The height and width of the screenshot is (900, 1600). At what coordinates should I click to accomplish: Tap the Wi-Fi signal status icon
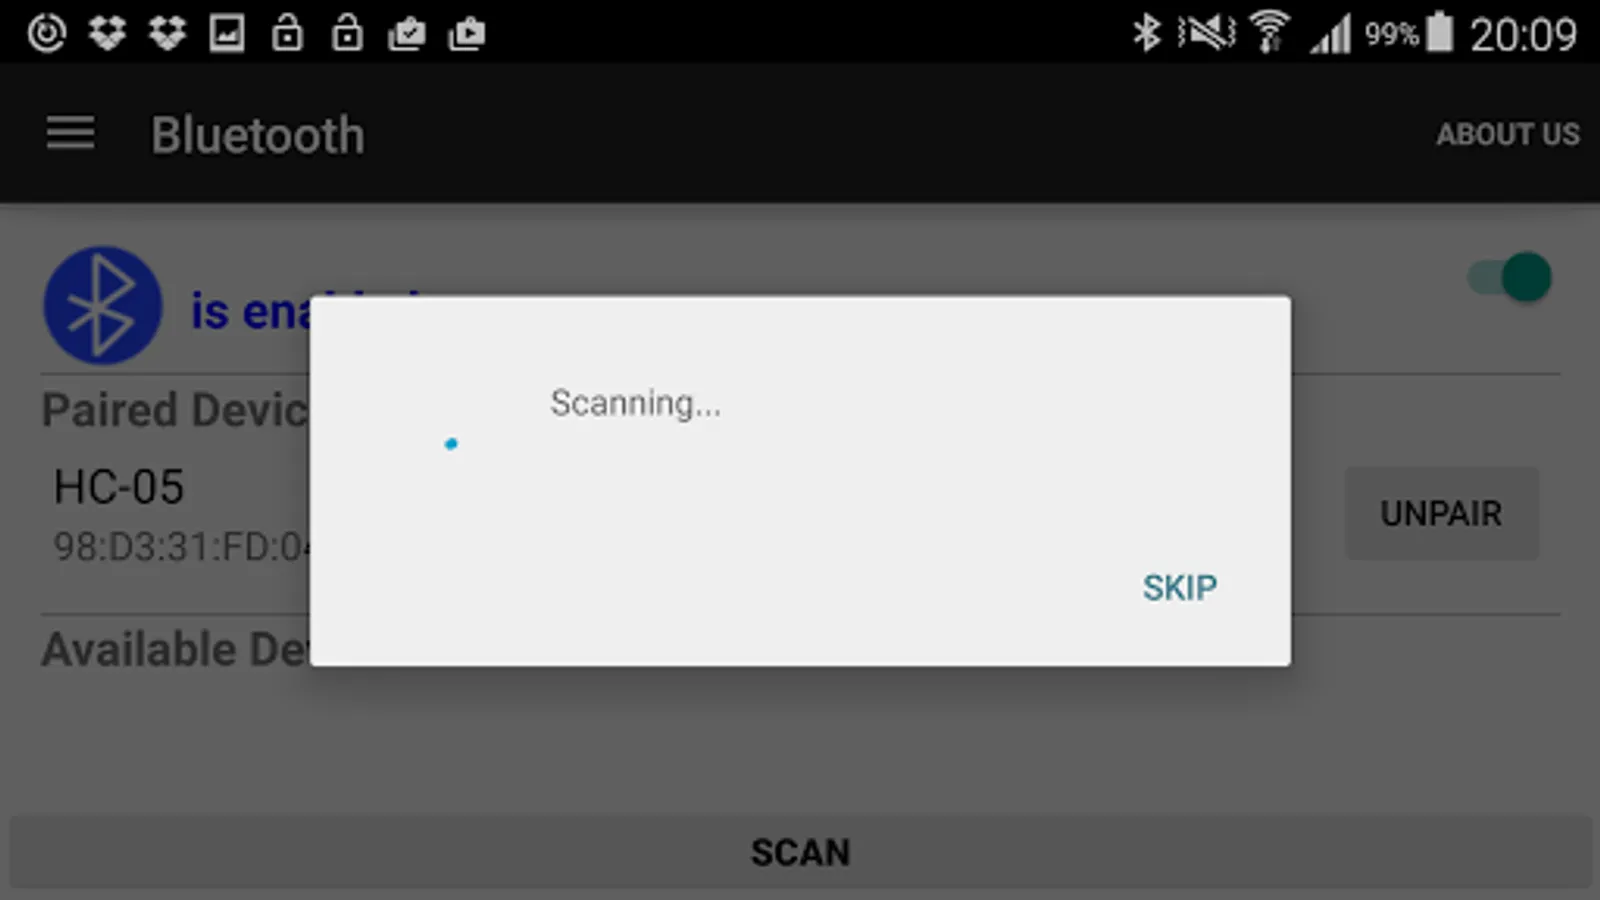tap(1270, 33)
